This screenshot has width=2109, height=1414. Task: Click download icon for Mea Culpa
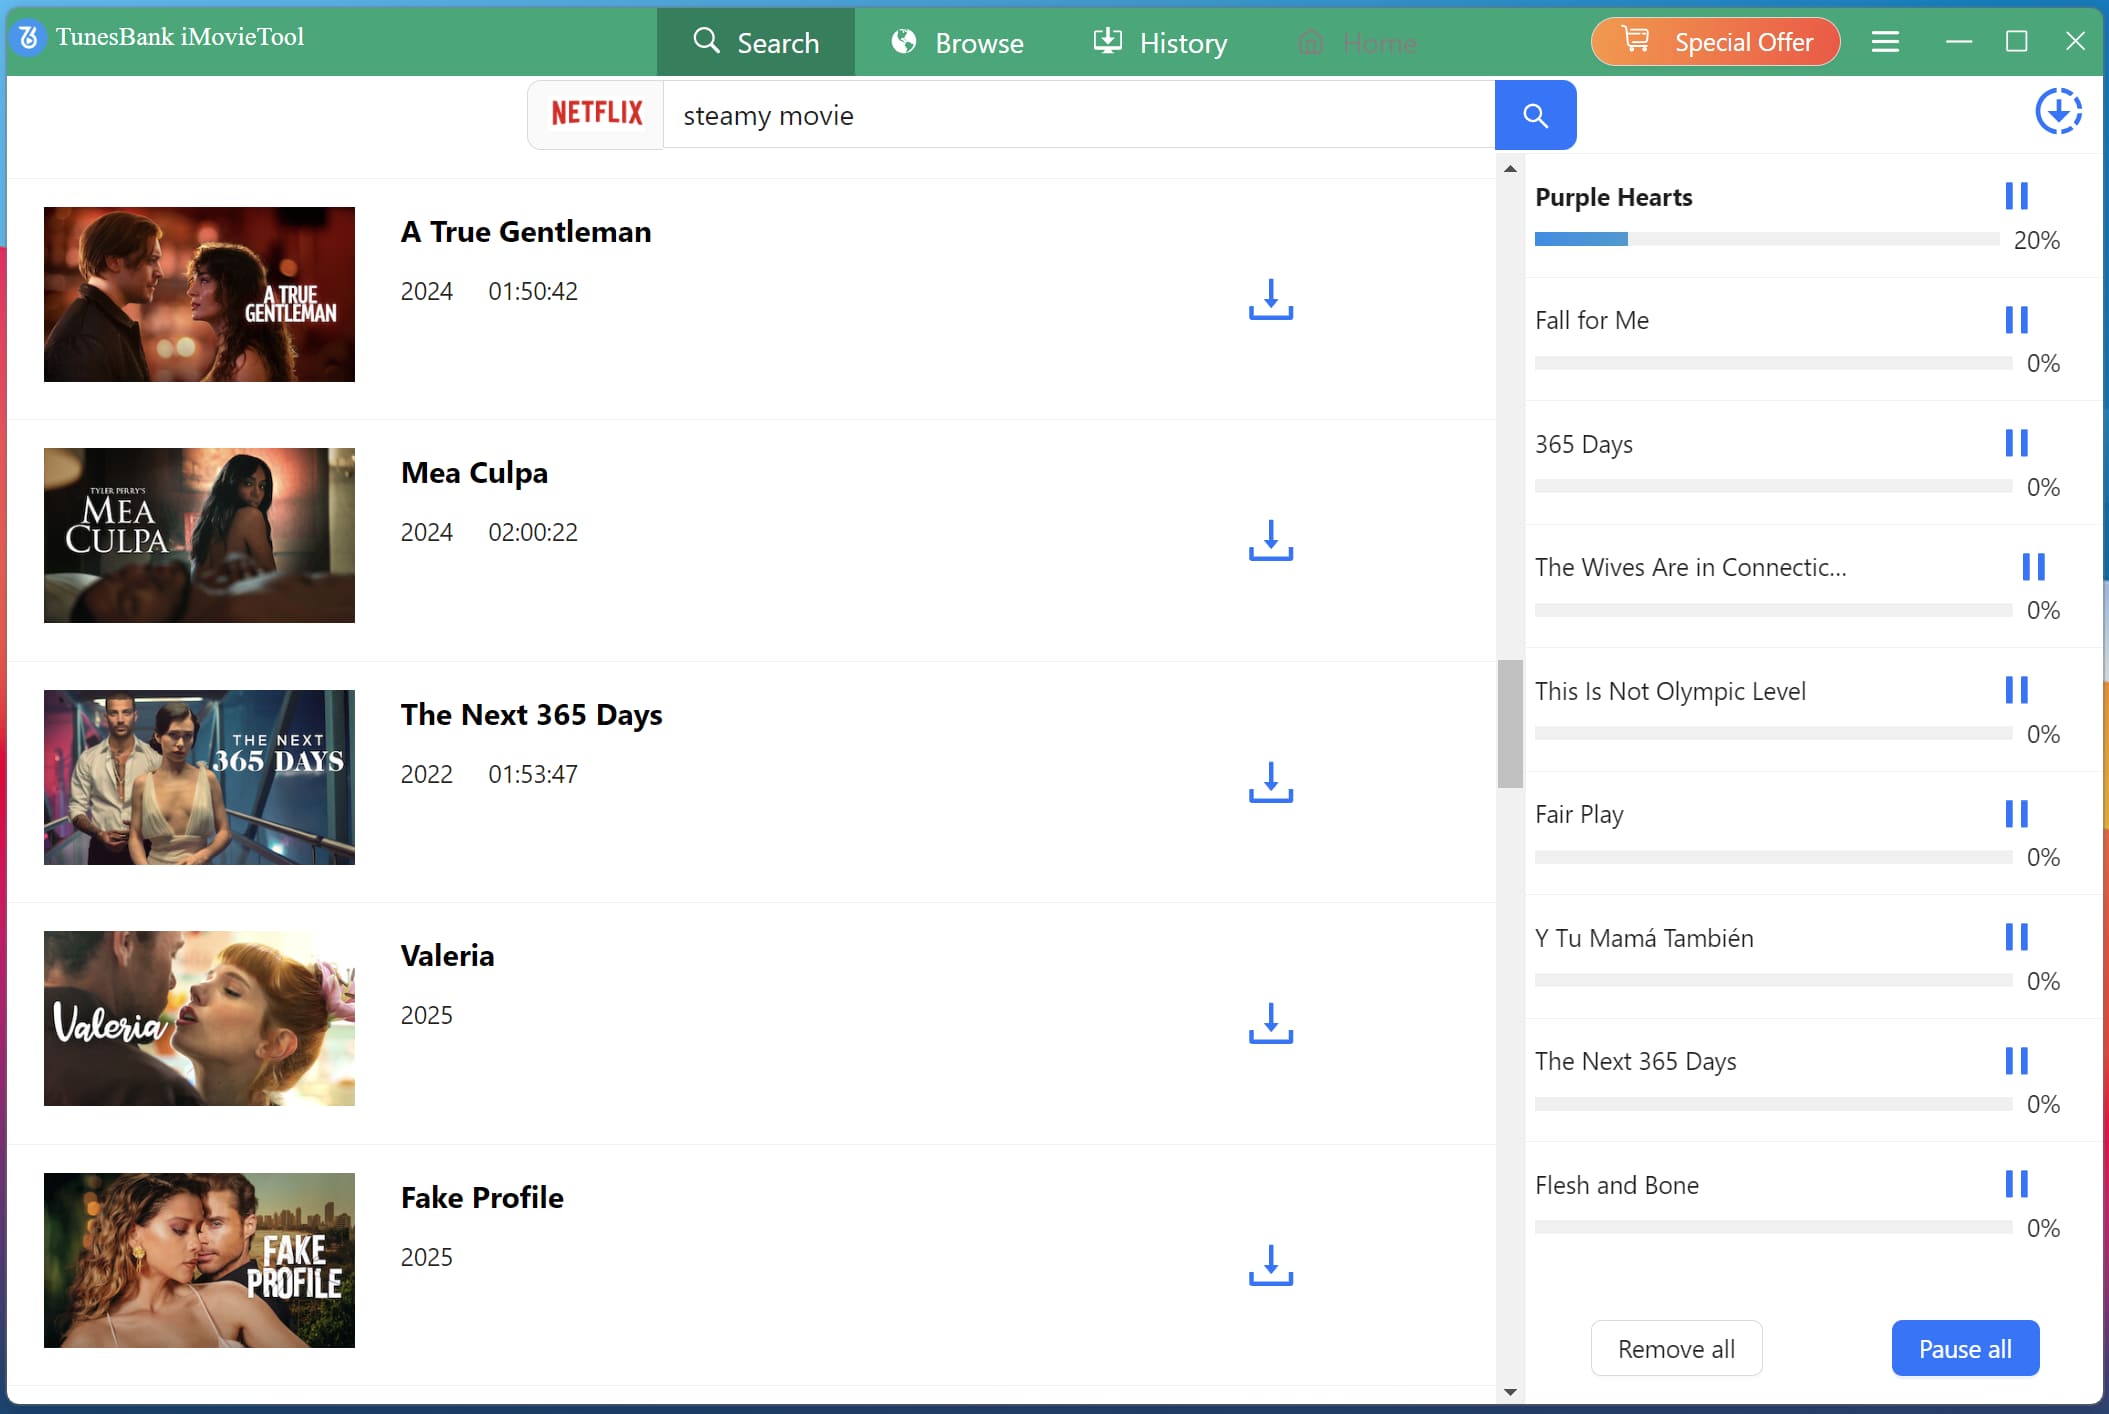[1270, 540]
